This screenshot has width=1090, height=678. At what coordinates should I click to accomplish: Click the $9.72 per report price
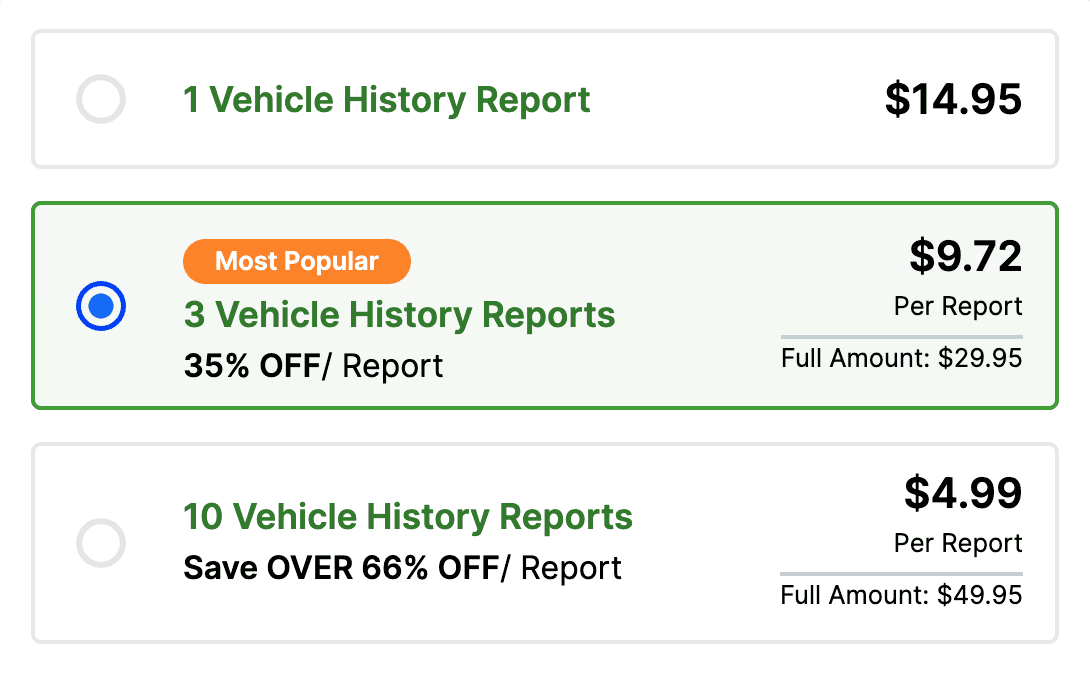965,257
